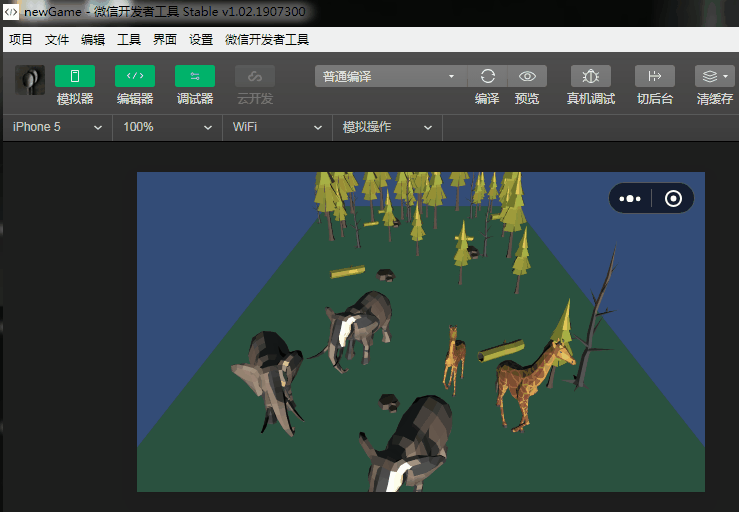Click the mini program circular close icon
The width and height of the screenshot is (739, 512).
[x=673, y=198]
